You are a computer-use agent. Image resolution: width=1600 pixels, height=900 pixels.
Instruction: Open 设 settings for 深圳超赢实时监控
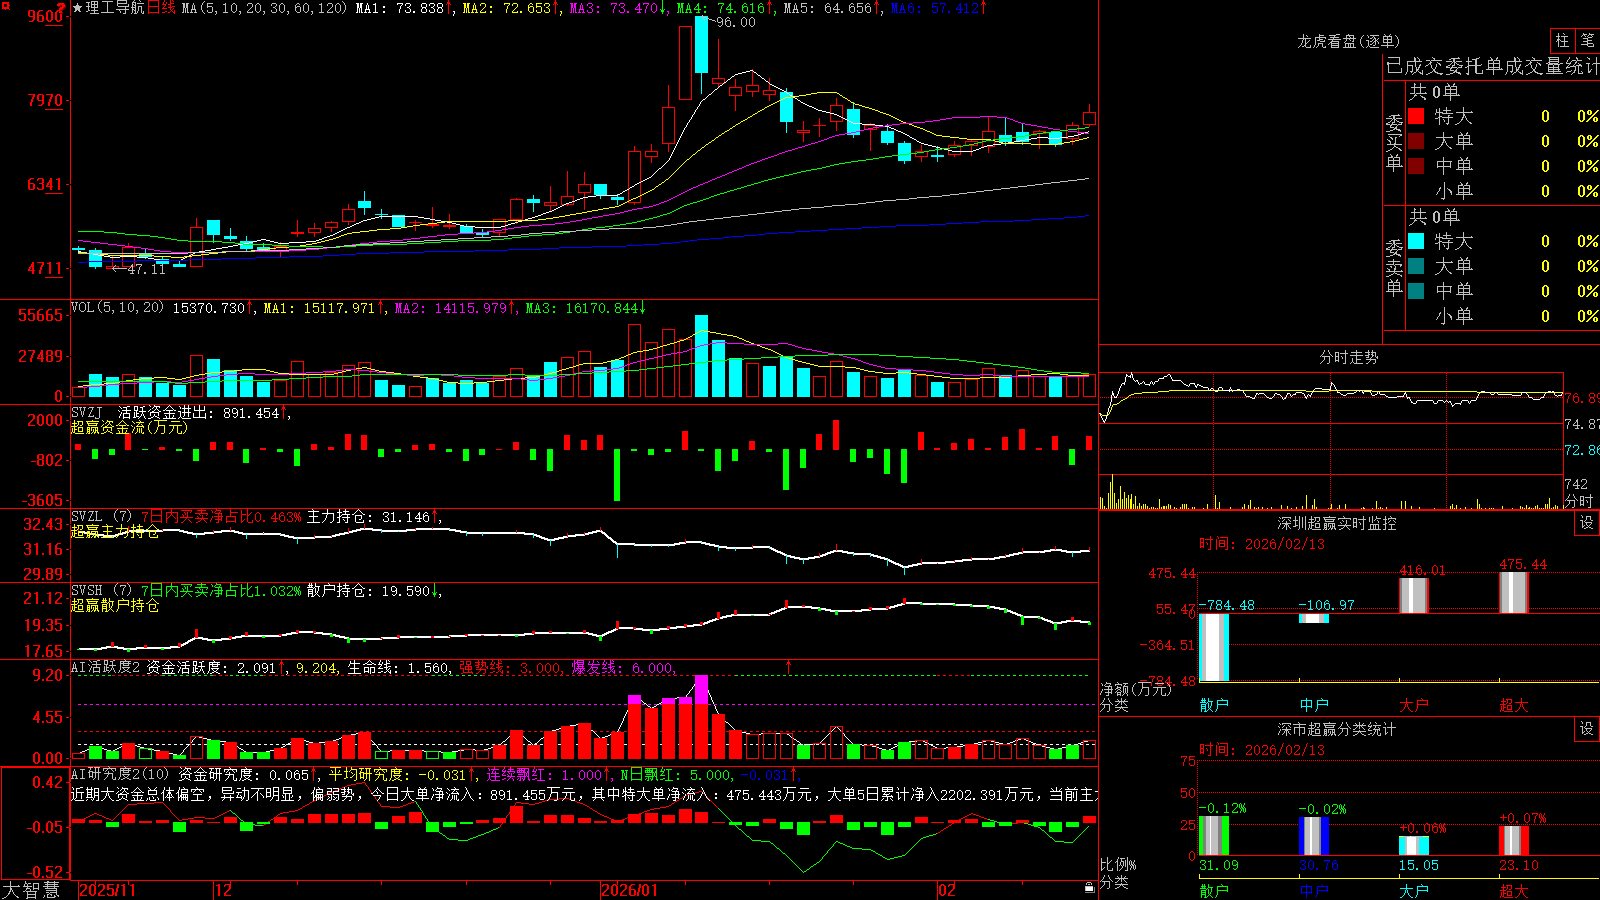(1587, 524)
